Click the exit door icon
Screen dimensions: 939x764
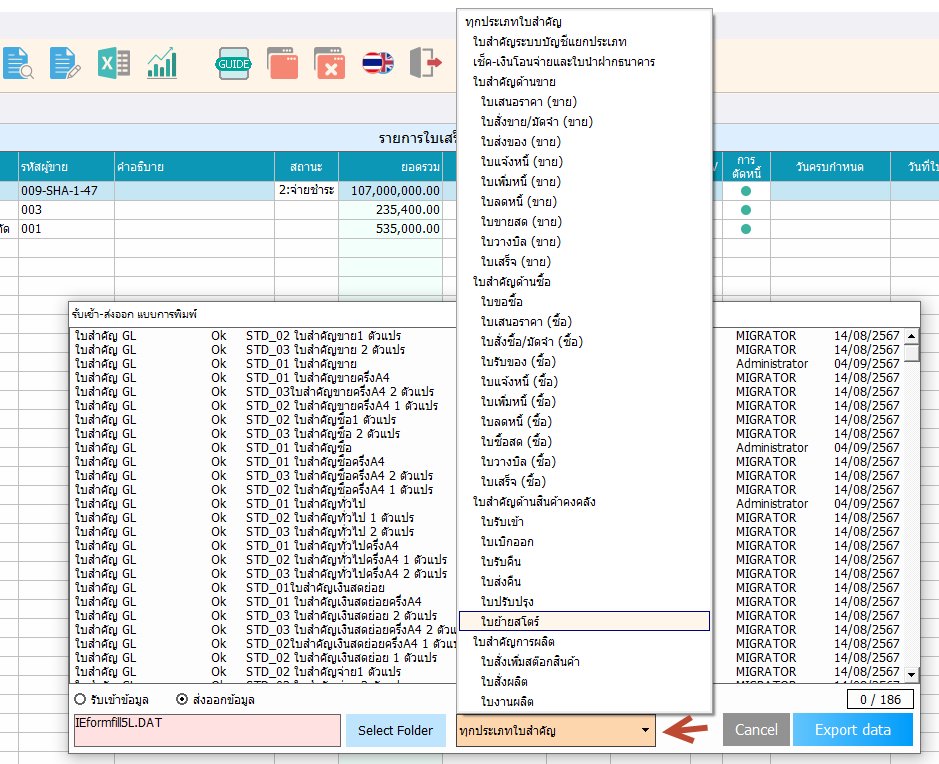(x=426, y=63)
